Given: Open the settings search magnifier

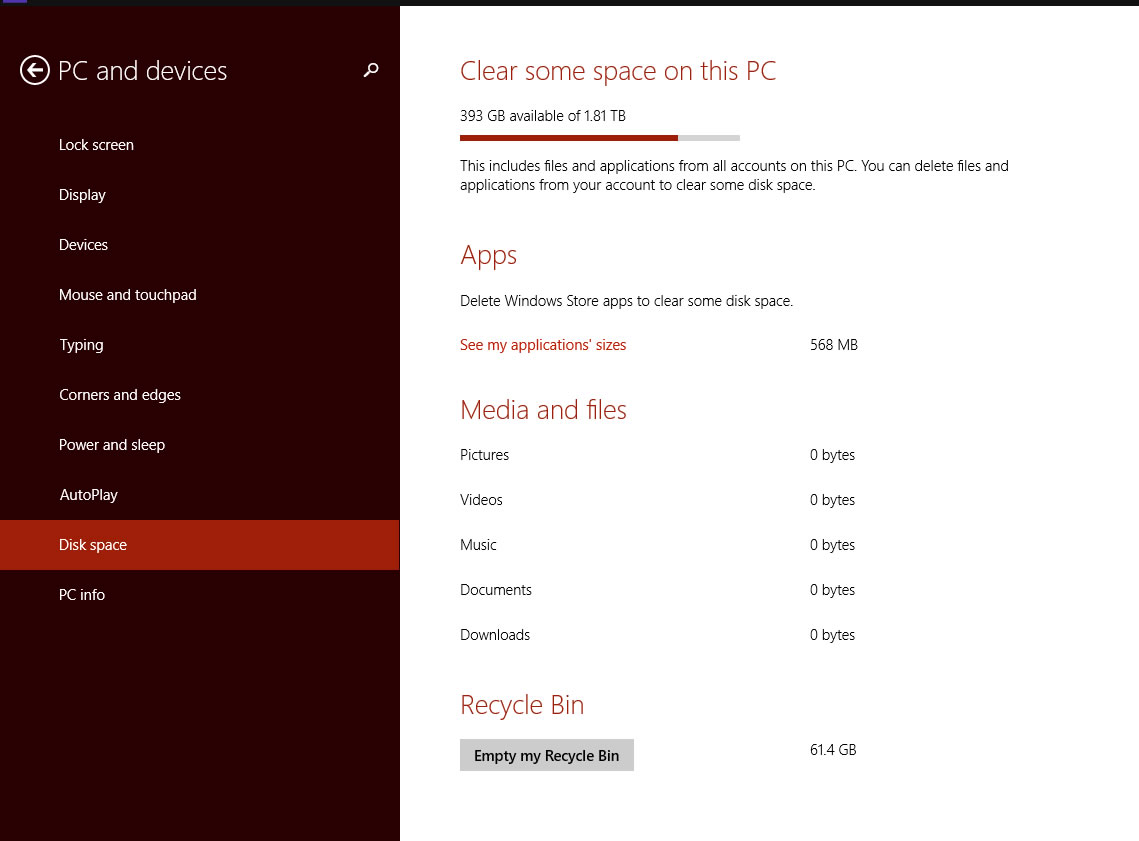Looking at the screenshot, I should [371, 71].
